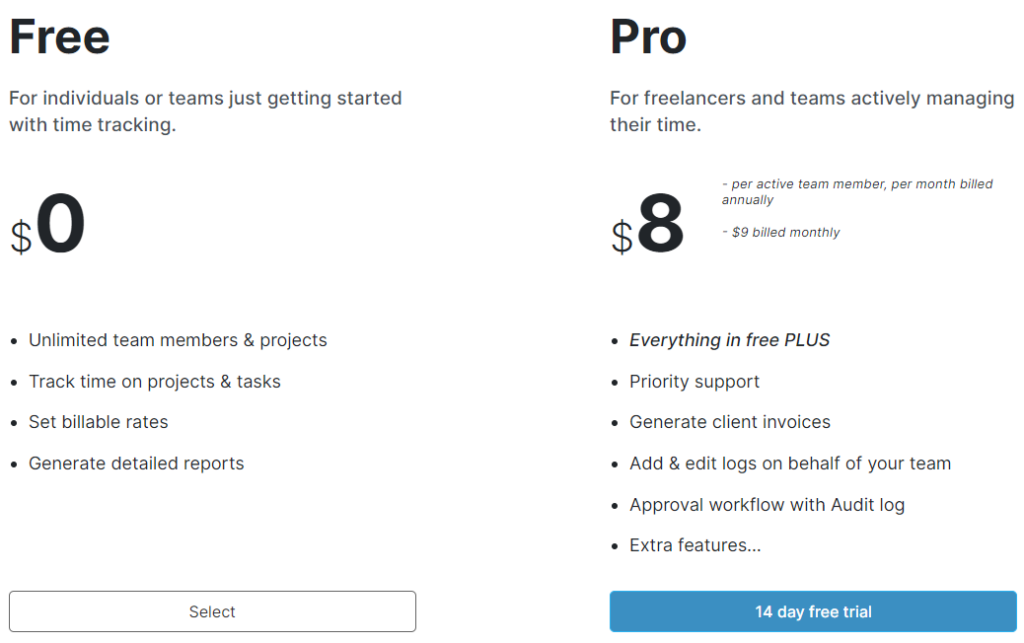Viewport: 1024px width, 643px height.
Task: Click the 'Generate detailed reports' feature
Action: pos(136,463)
